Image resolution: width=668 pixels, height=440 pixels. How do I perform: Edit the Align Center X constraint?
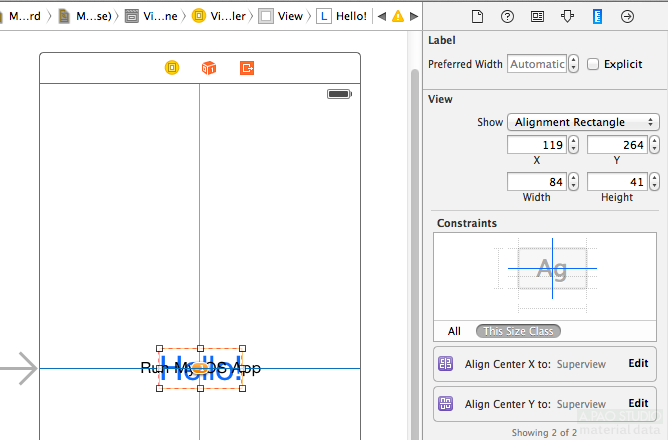pos(638,364)
